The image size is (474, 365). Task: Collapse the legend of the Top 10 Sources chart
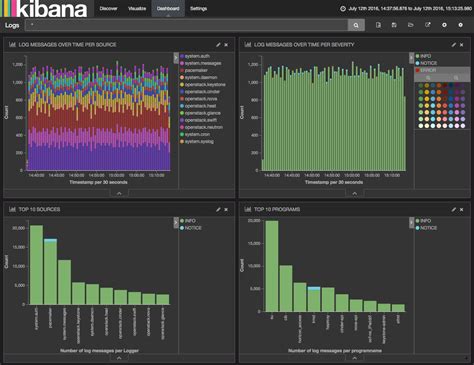click(176, 223)
